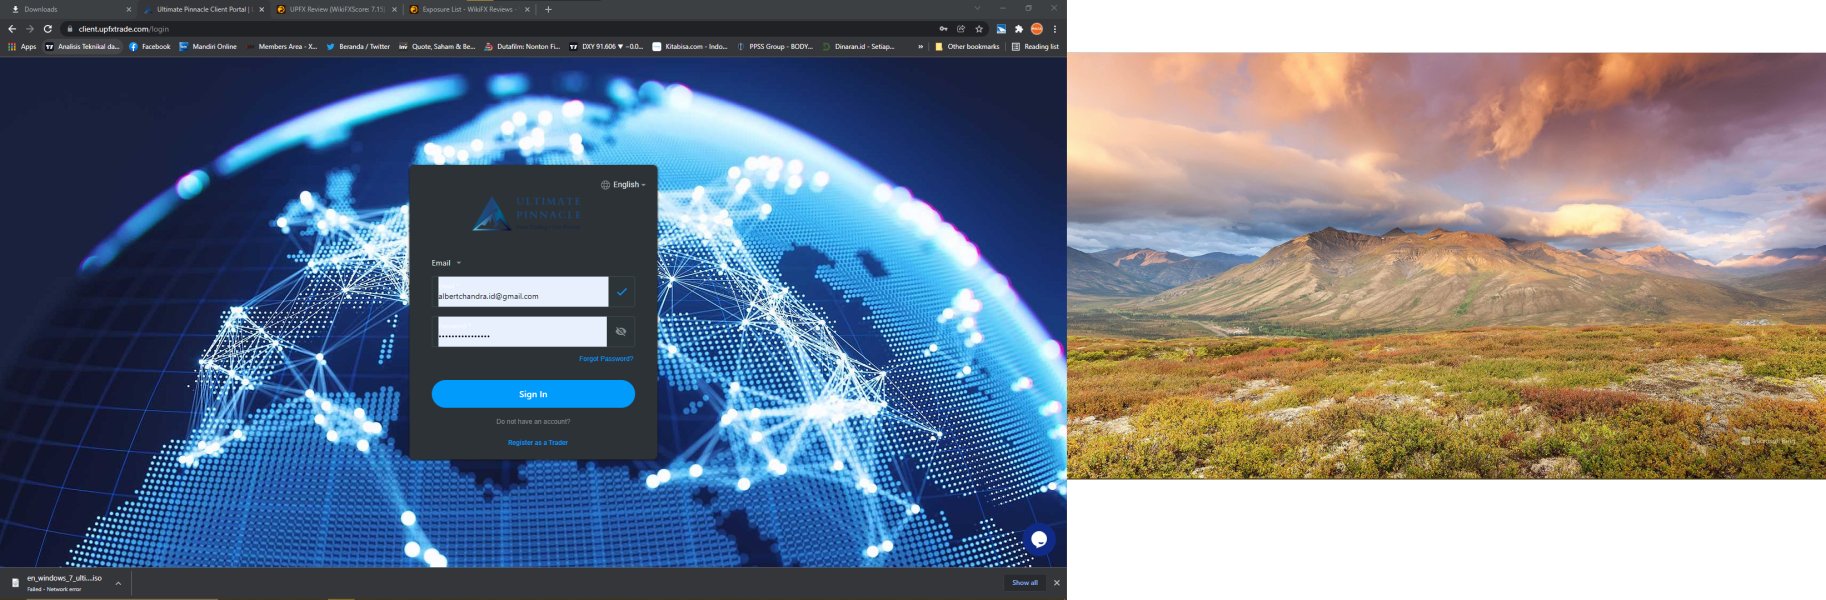Image resolution: width=1826 pixels, height=600 pixels.
Task: Go back to the previous page
Action: (12, 29)
